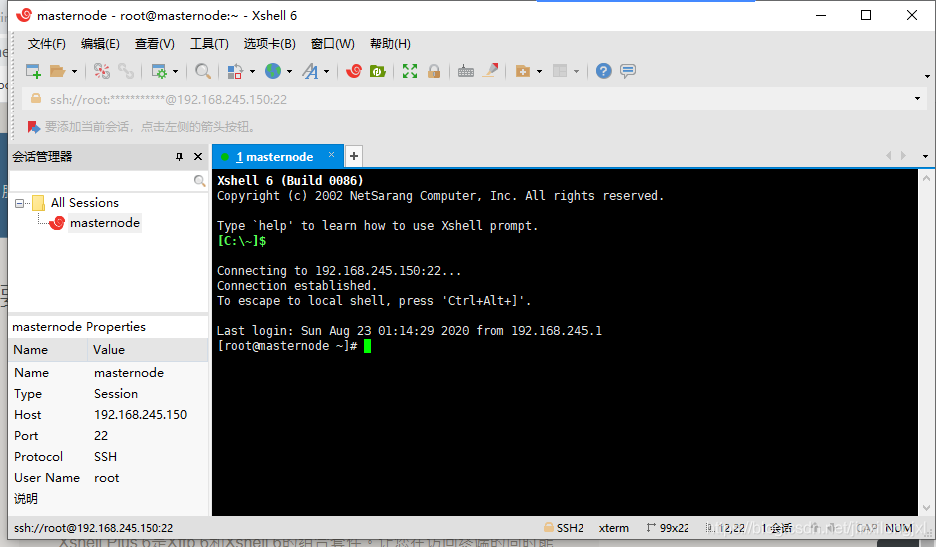
Task: Open the 工具(T) menu
Action: 209,44
